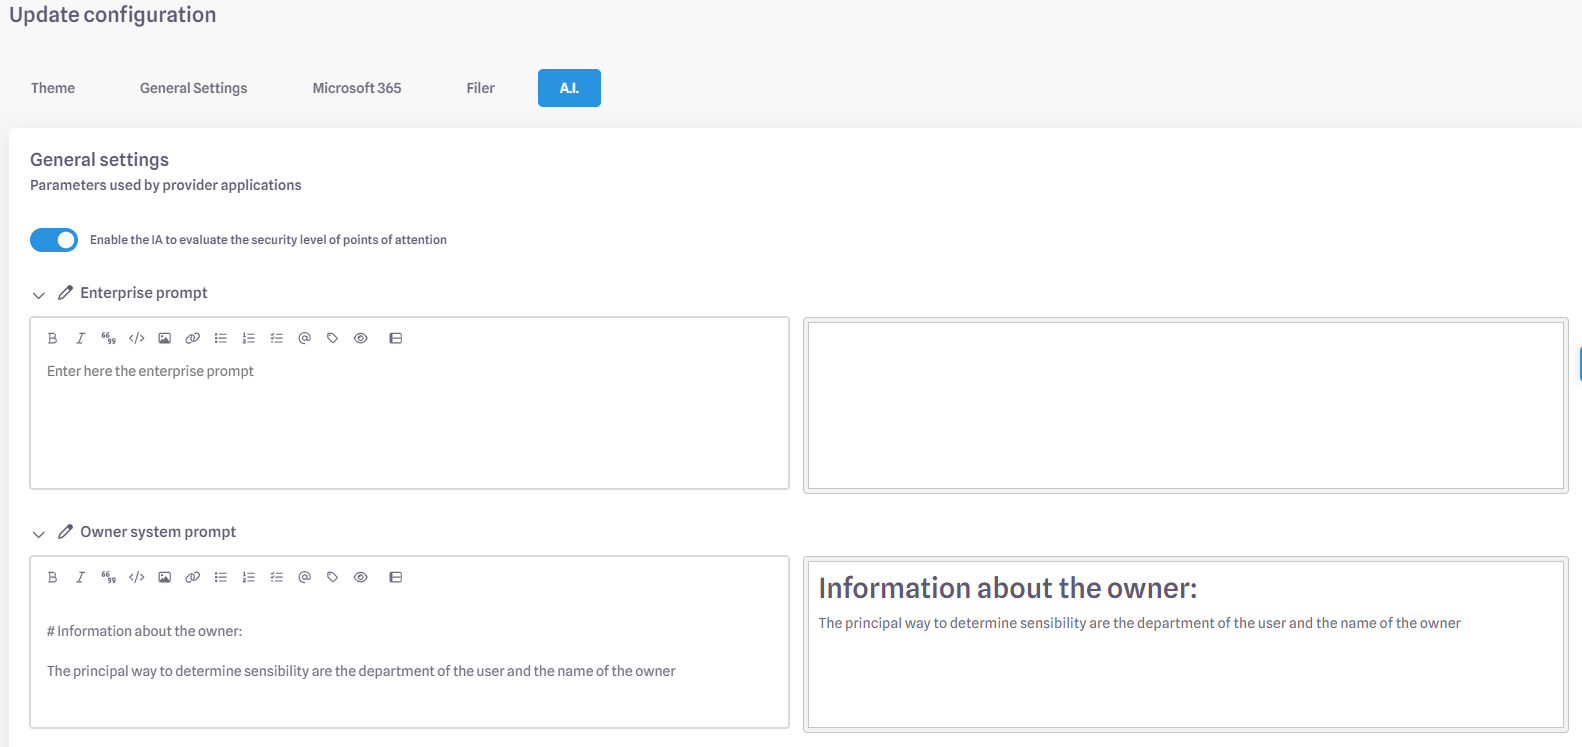This screenshot has width=1582, height=747.
Task: Insert mention in Owner system prompt editor
Action: pos(305,577)
